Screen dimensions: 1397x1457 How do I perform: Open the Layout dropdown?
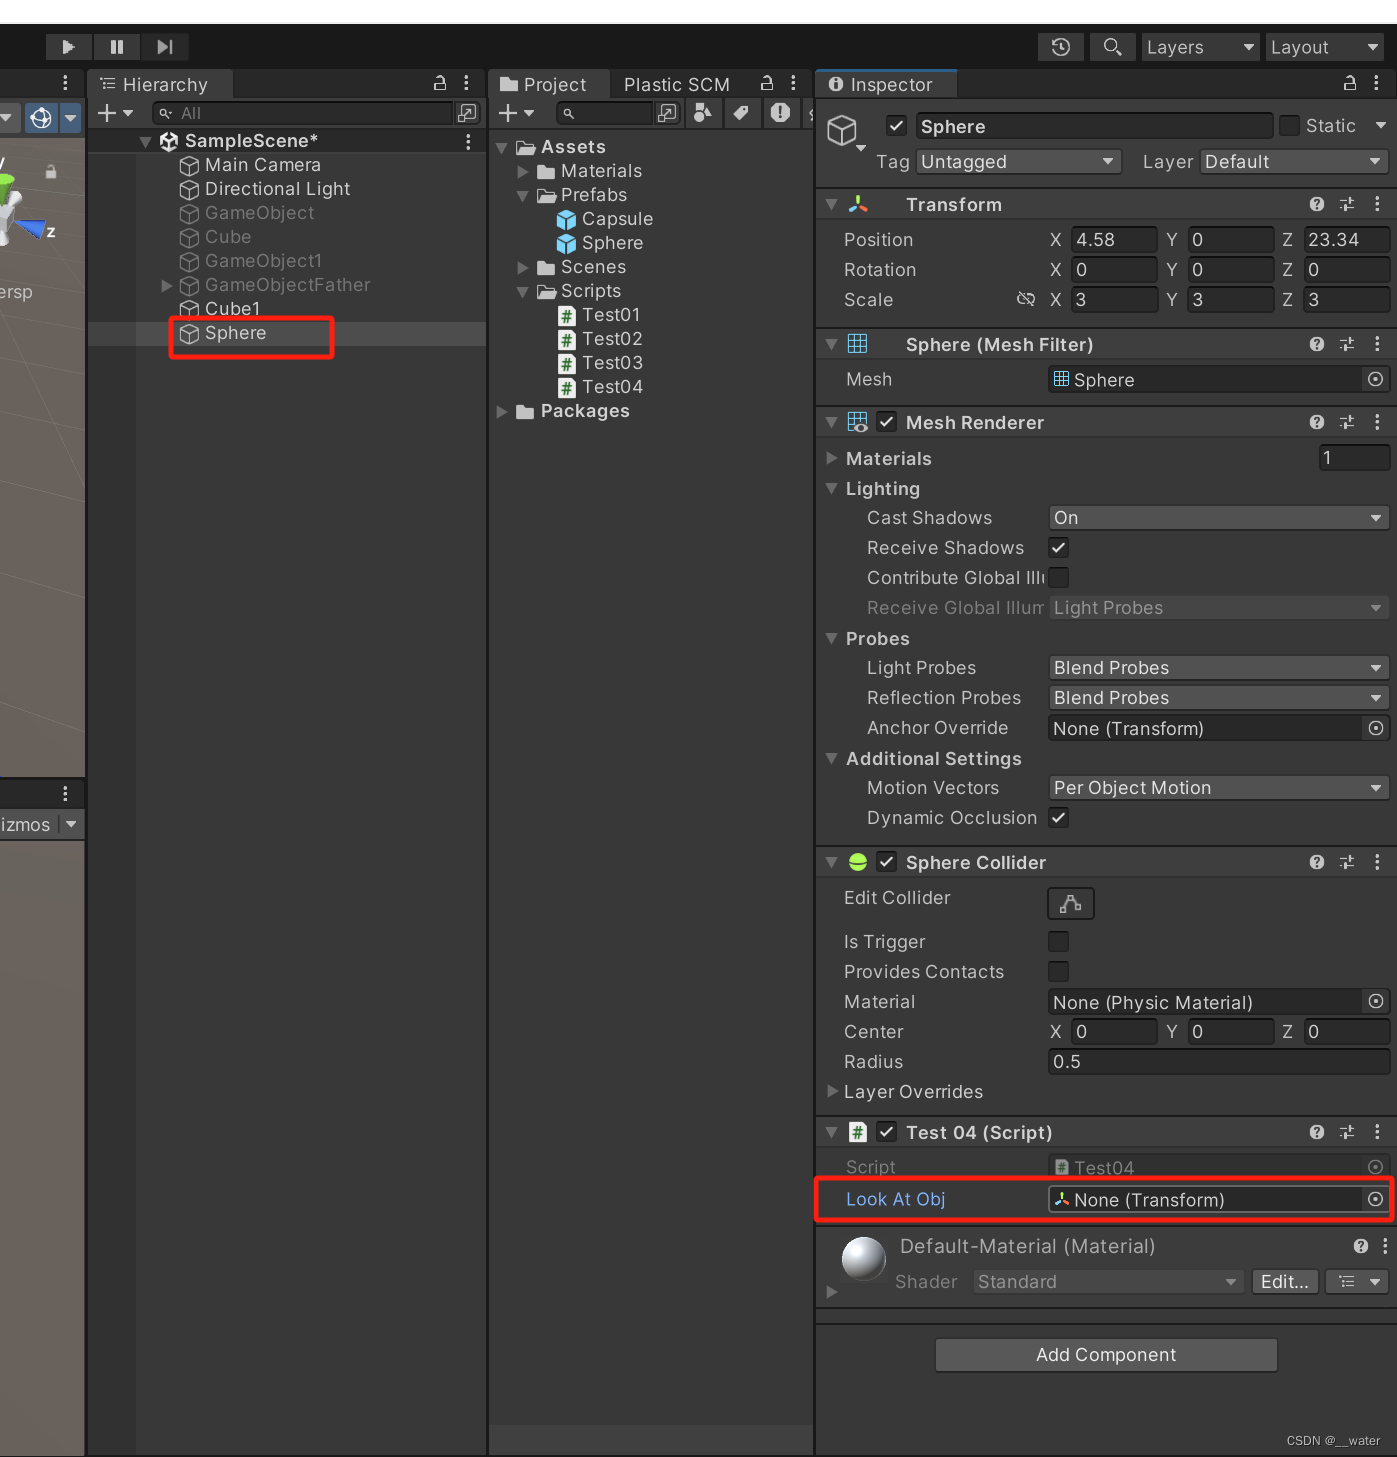1325,47
